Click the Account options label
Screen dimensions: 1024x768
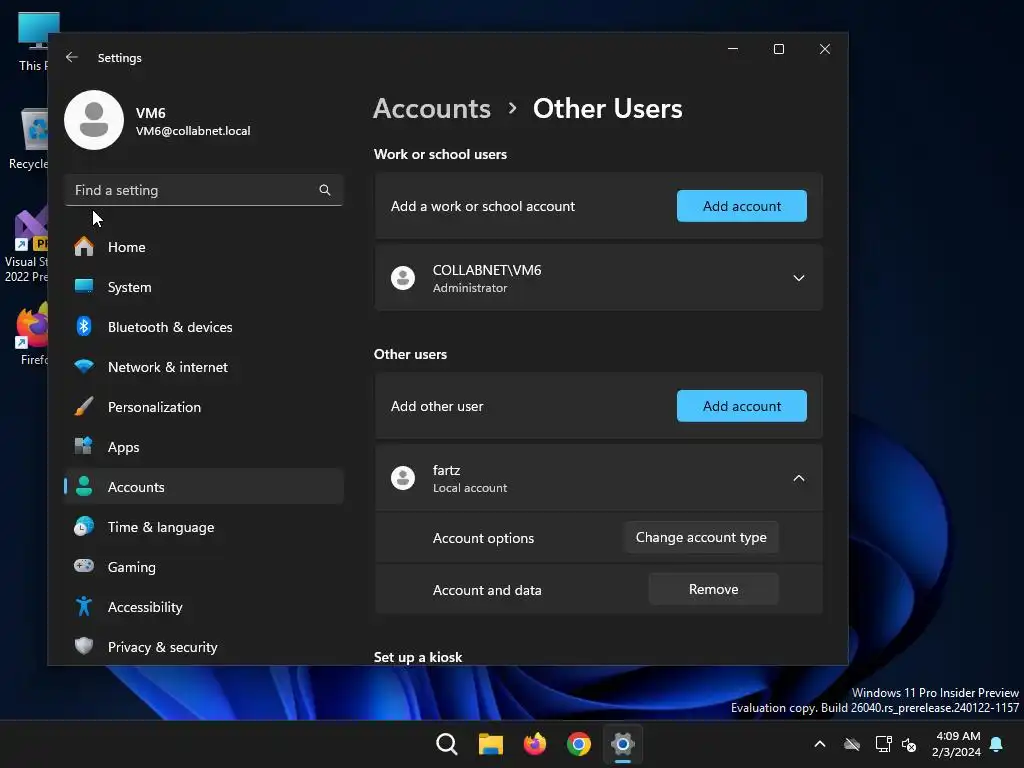pos(483,538)
